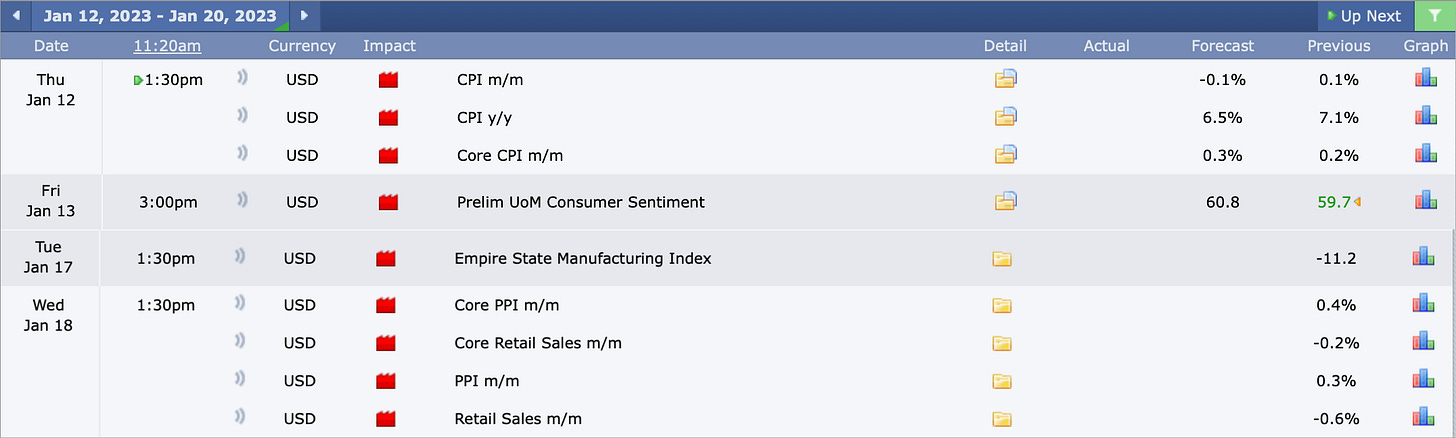Open the date range Jan 12 - Jan 20 picker
This screenshot has height=438, width=1456.
point(159,15)
